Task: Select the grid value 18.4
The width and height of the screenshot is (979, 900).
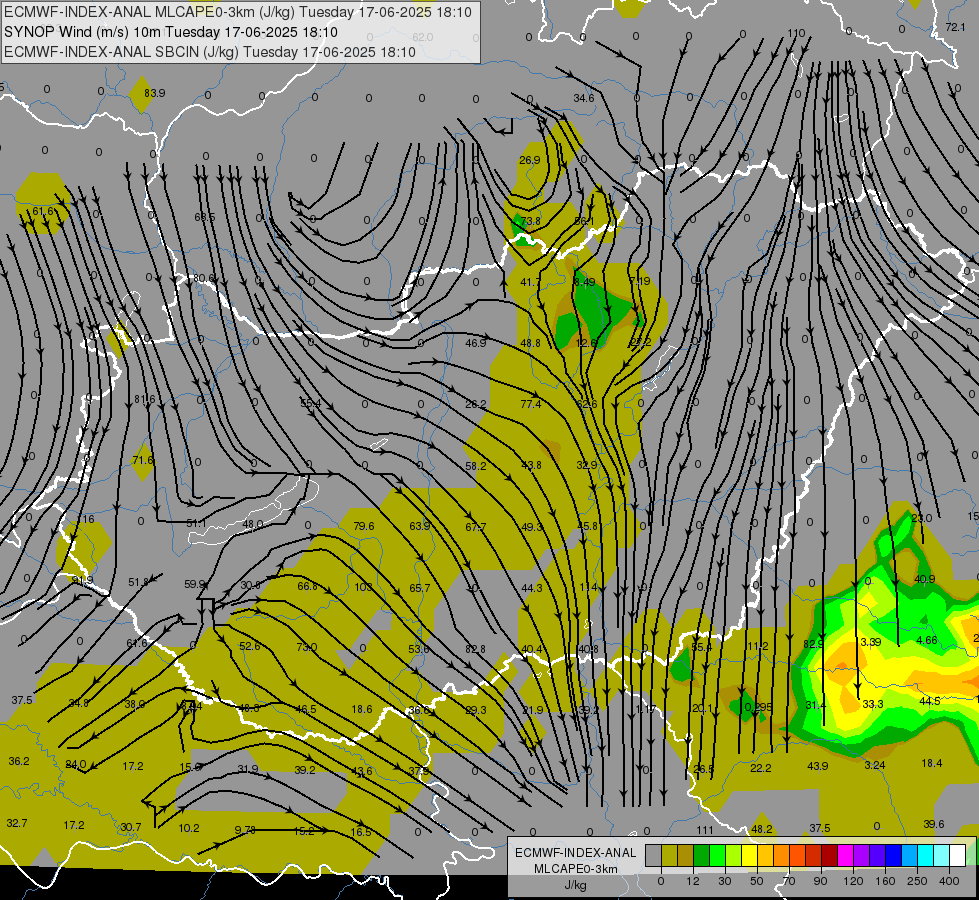Action: [x=932, y=763]
